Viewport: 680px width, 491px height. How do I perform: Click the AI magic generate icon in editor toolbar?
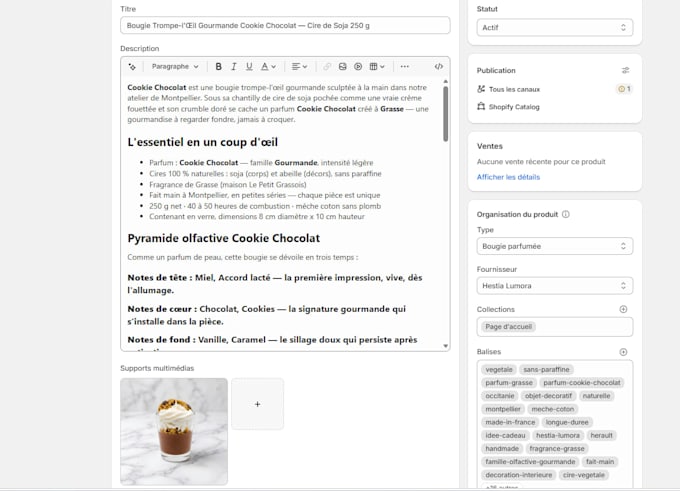point(132,67)
